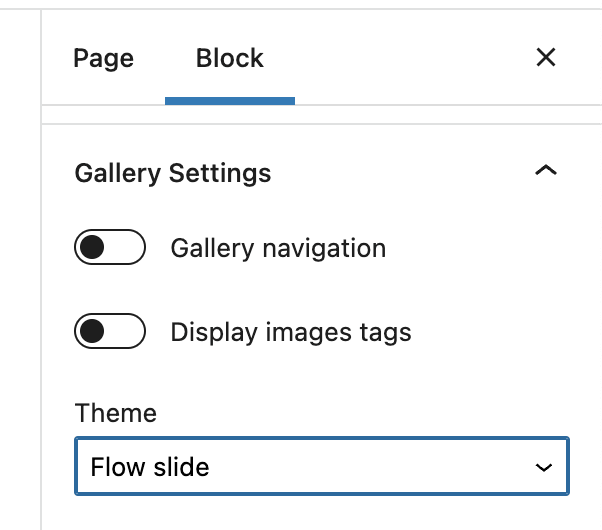
Task: Toggle the switch beside Gallery navigation
Action: [110, 248]
